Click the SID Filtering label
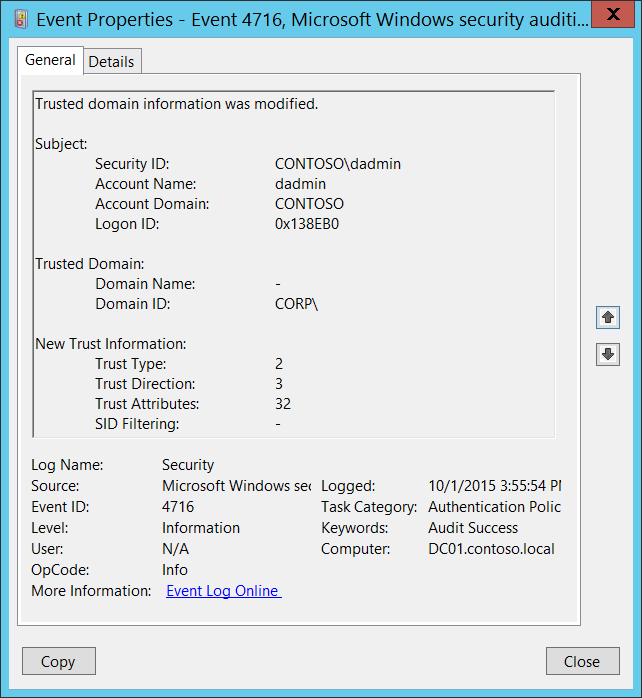The height and width of the screenshot is (698, 642). point(137,424)
